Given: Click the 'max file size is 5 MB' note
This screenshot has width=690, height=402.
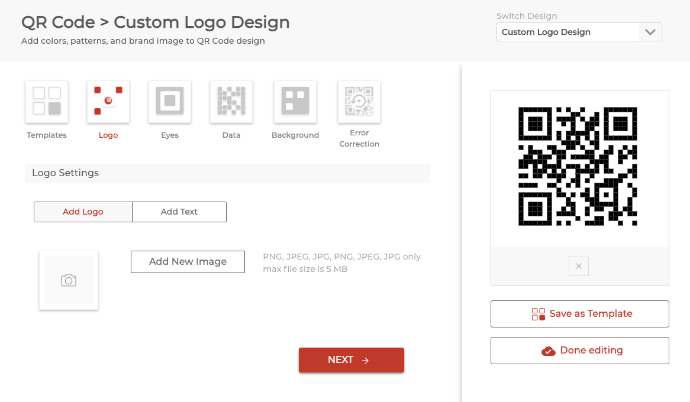Looking at the screenshot, I should [305, 269].
